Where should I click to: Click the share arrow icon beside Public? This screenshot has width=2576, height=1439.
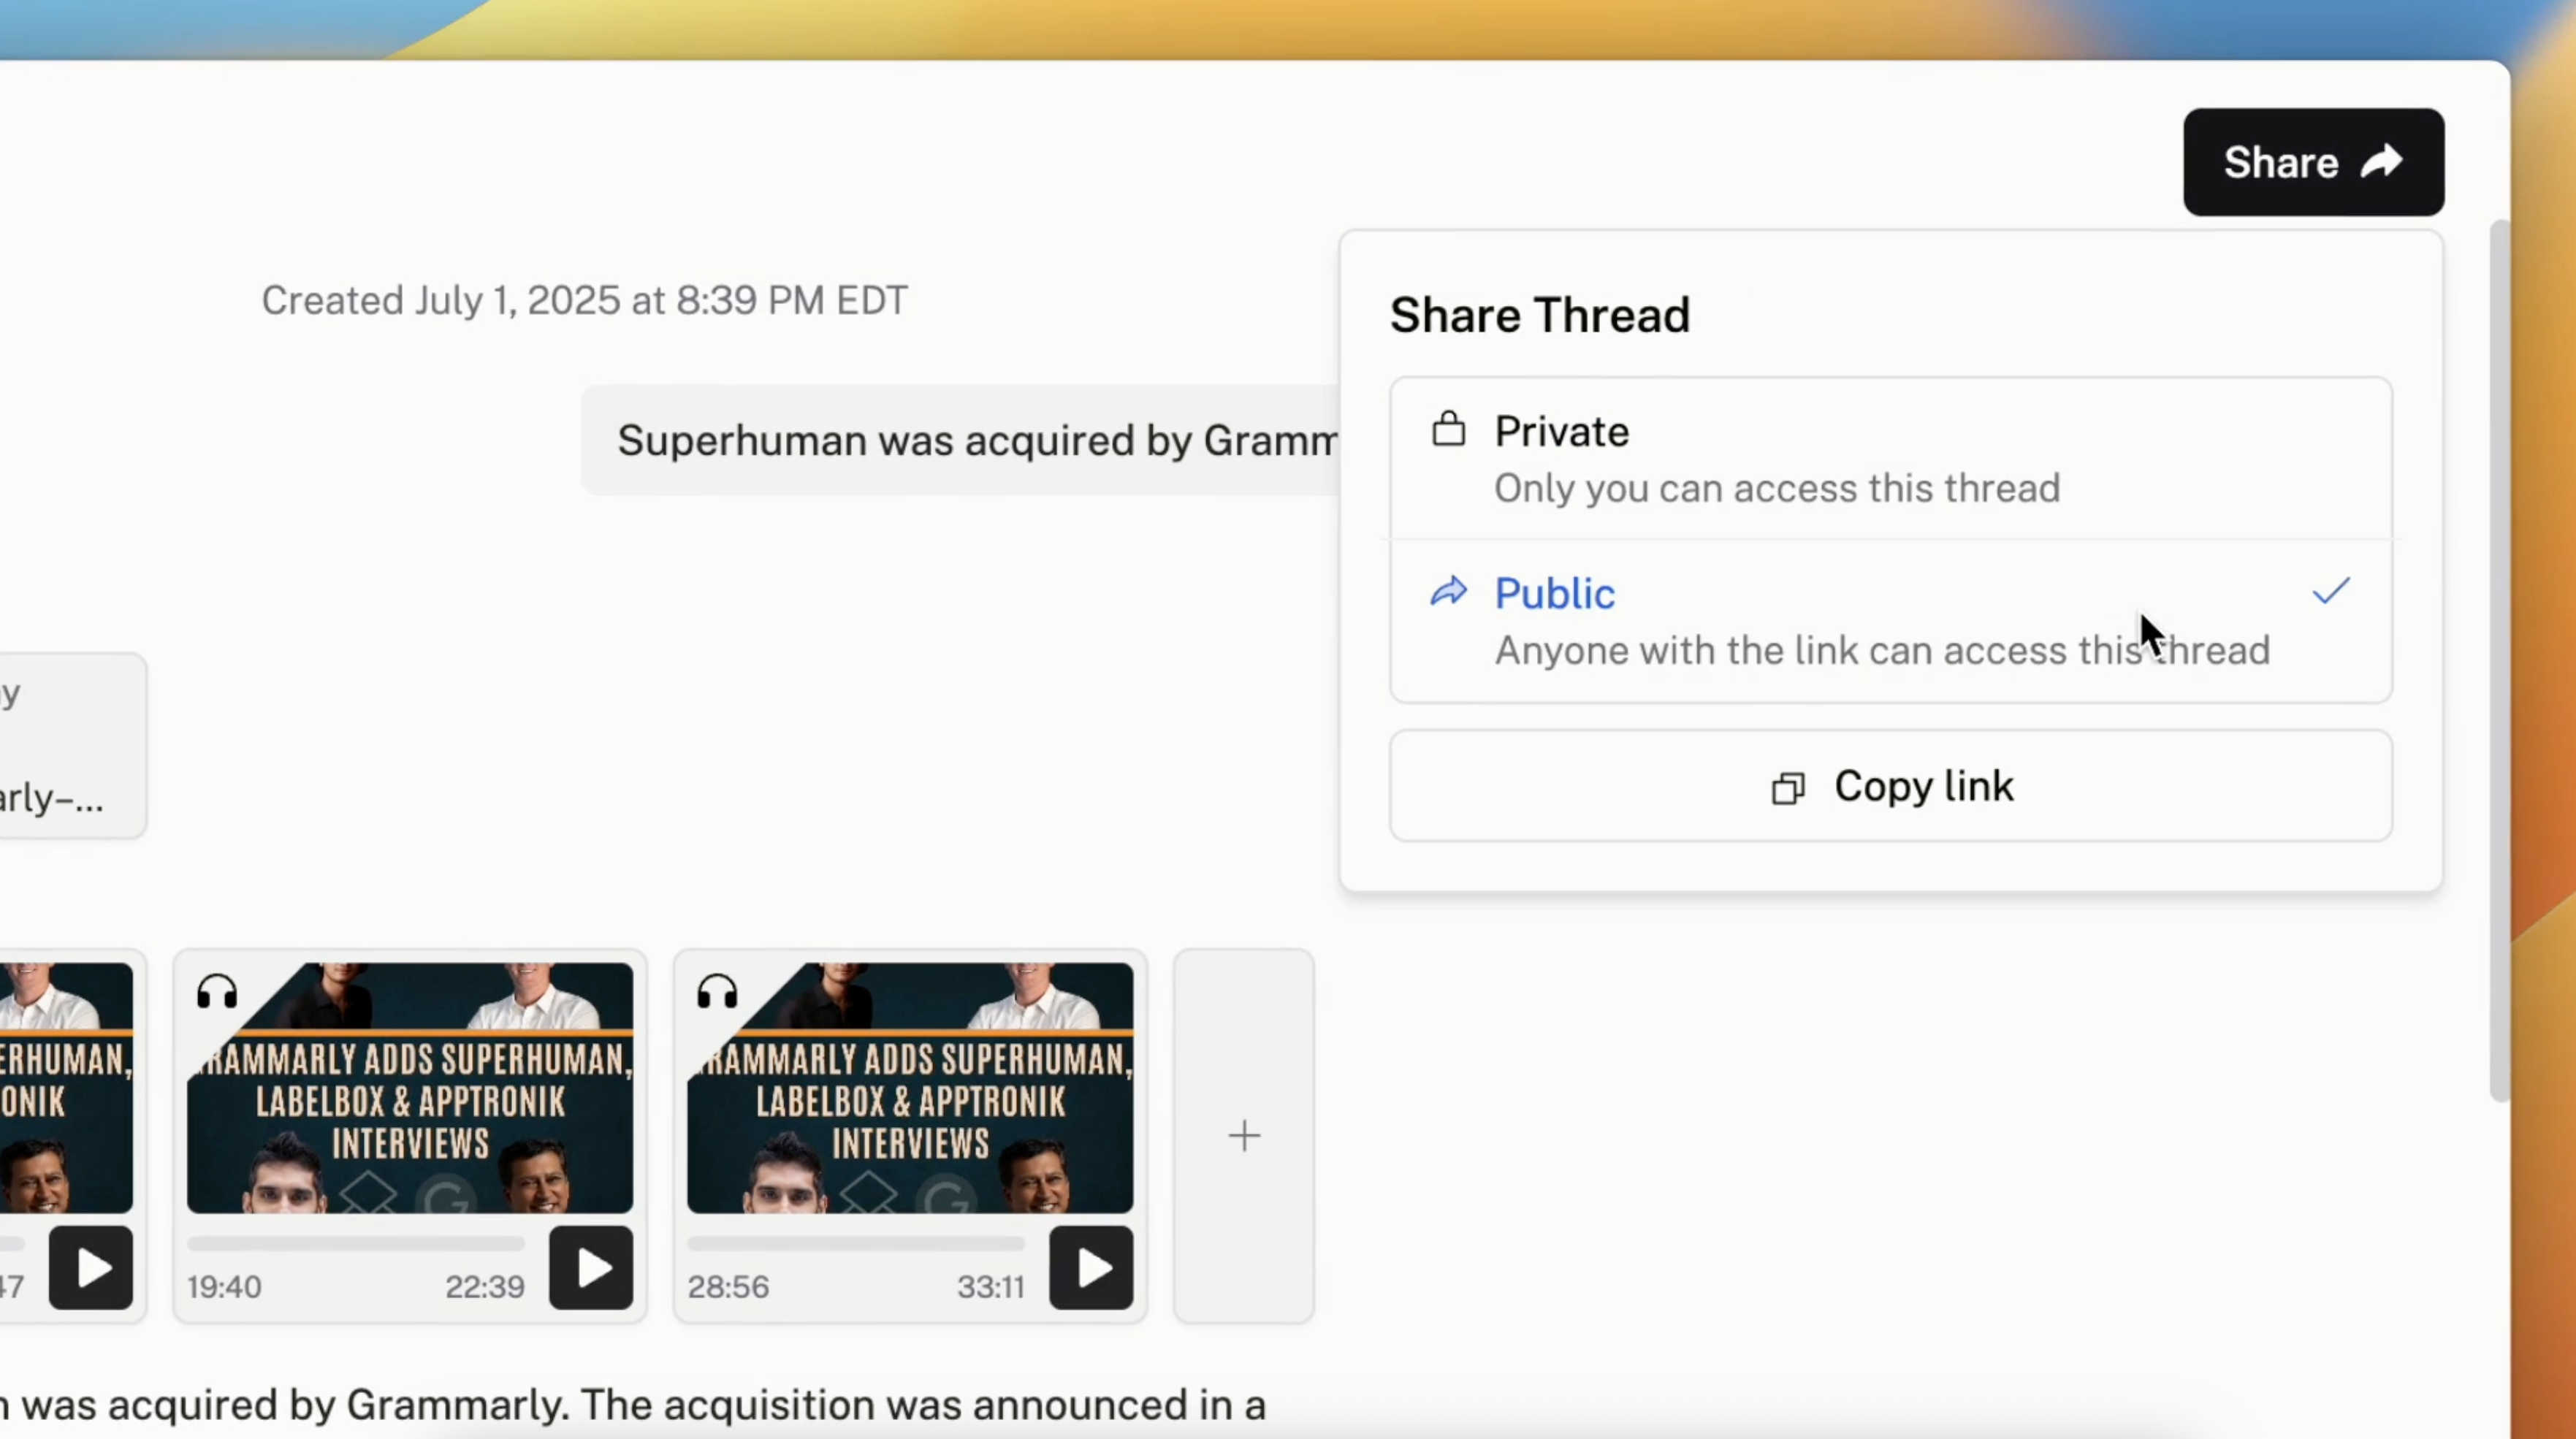1448,592
